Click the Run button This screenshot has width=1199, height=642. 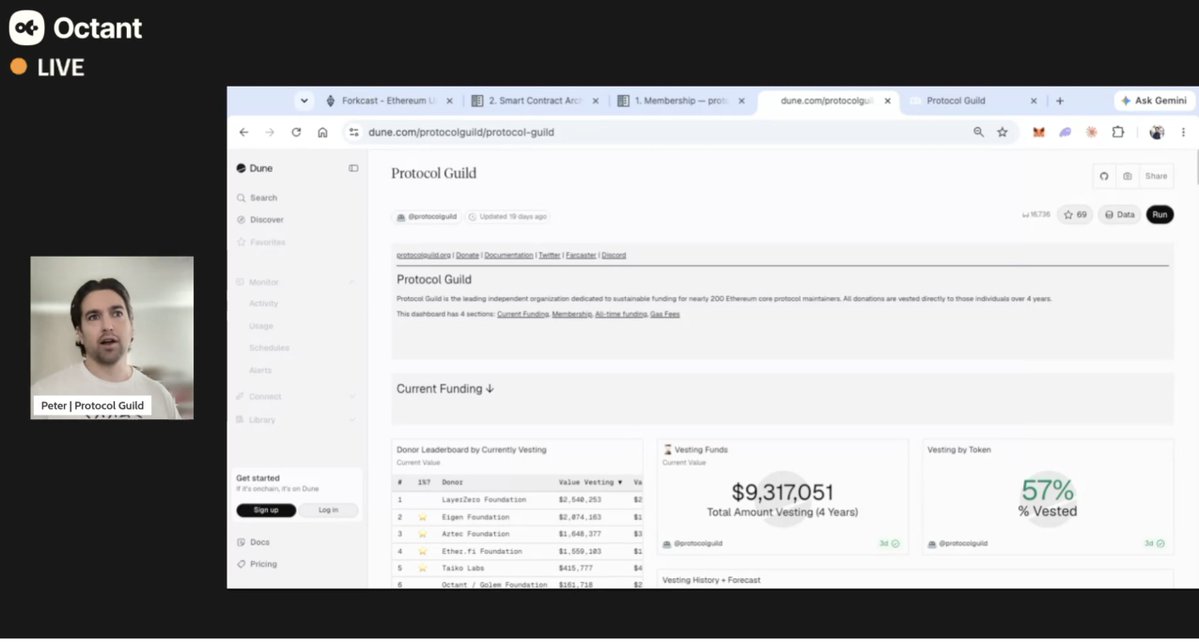pyautogui.click(x=1160, y=216)
